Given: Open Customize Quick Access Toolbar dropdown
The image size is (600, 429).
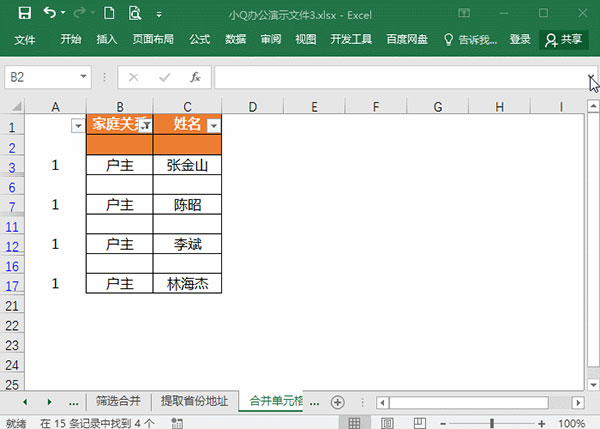Looking at the screenshot, I should [x=159, y=15].
